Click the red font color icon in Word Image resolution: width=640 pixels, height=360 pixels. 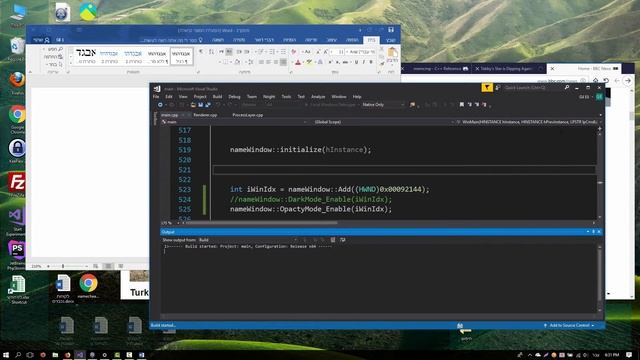pos(298,62)
